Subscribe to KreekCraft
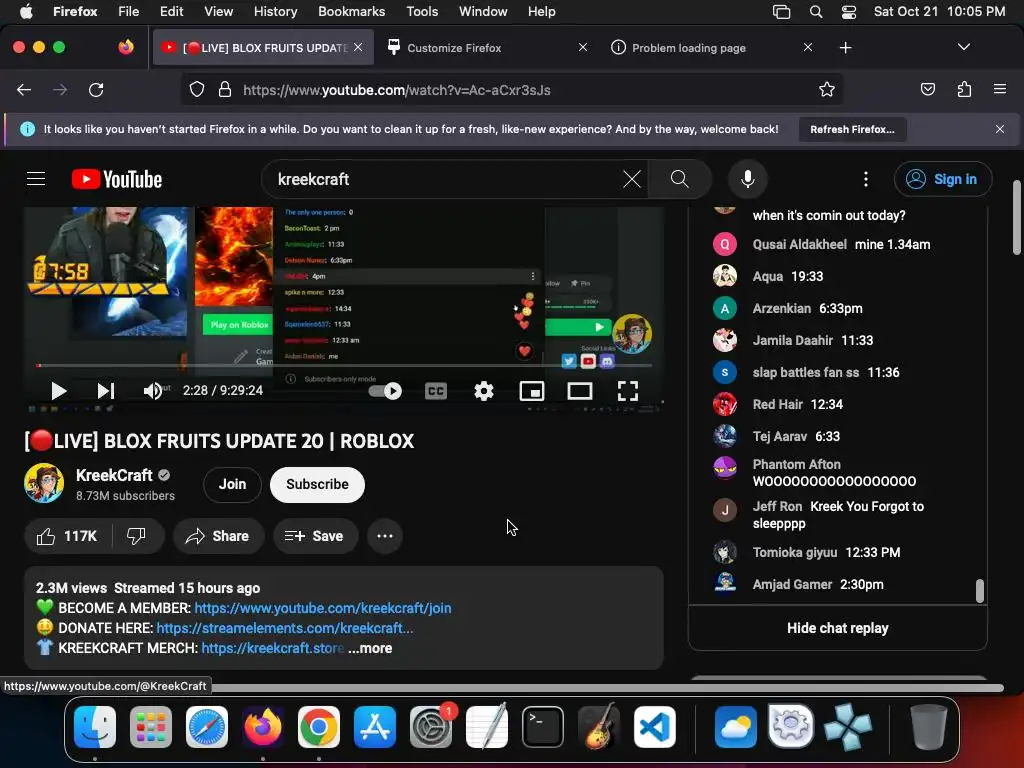The image size is (1024, 768). coord(317,485)
